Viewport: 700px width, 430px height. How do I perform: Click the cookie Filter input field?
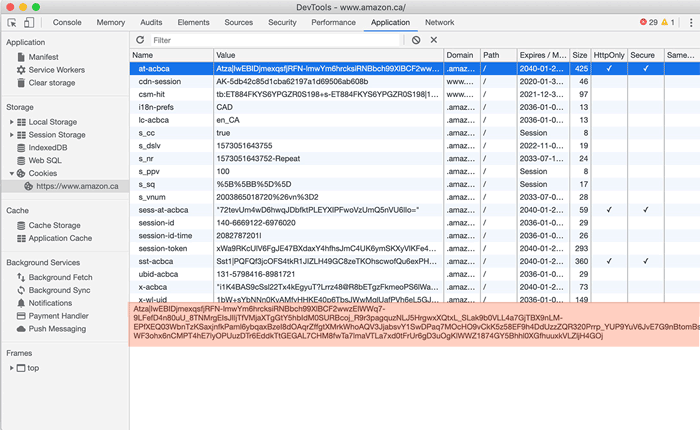coord(270,40)
